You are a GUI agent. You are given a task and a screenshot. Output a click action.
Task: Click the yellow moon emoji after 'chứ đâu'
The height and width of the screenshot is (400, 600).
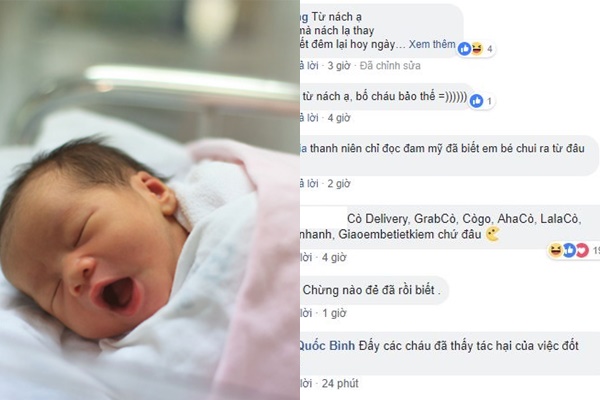coord(492,234)
